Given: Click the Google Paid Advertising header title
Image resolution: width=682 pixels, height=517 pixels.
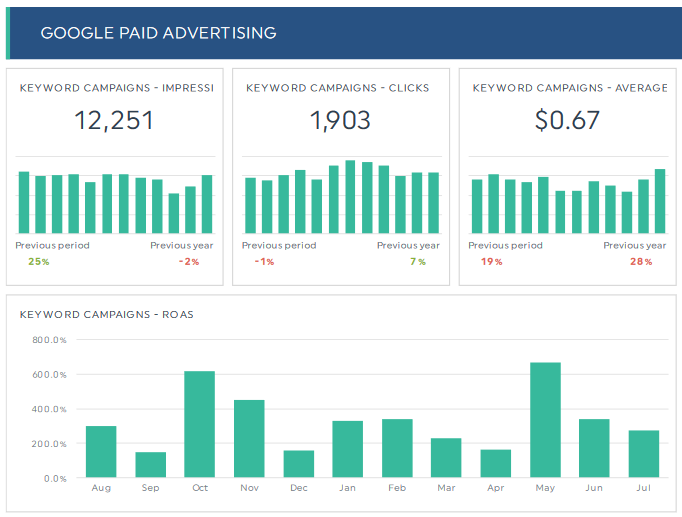Looking at the screenshot, I should click(158, 33).
